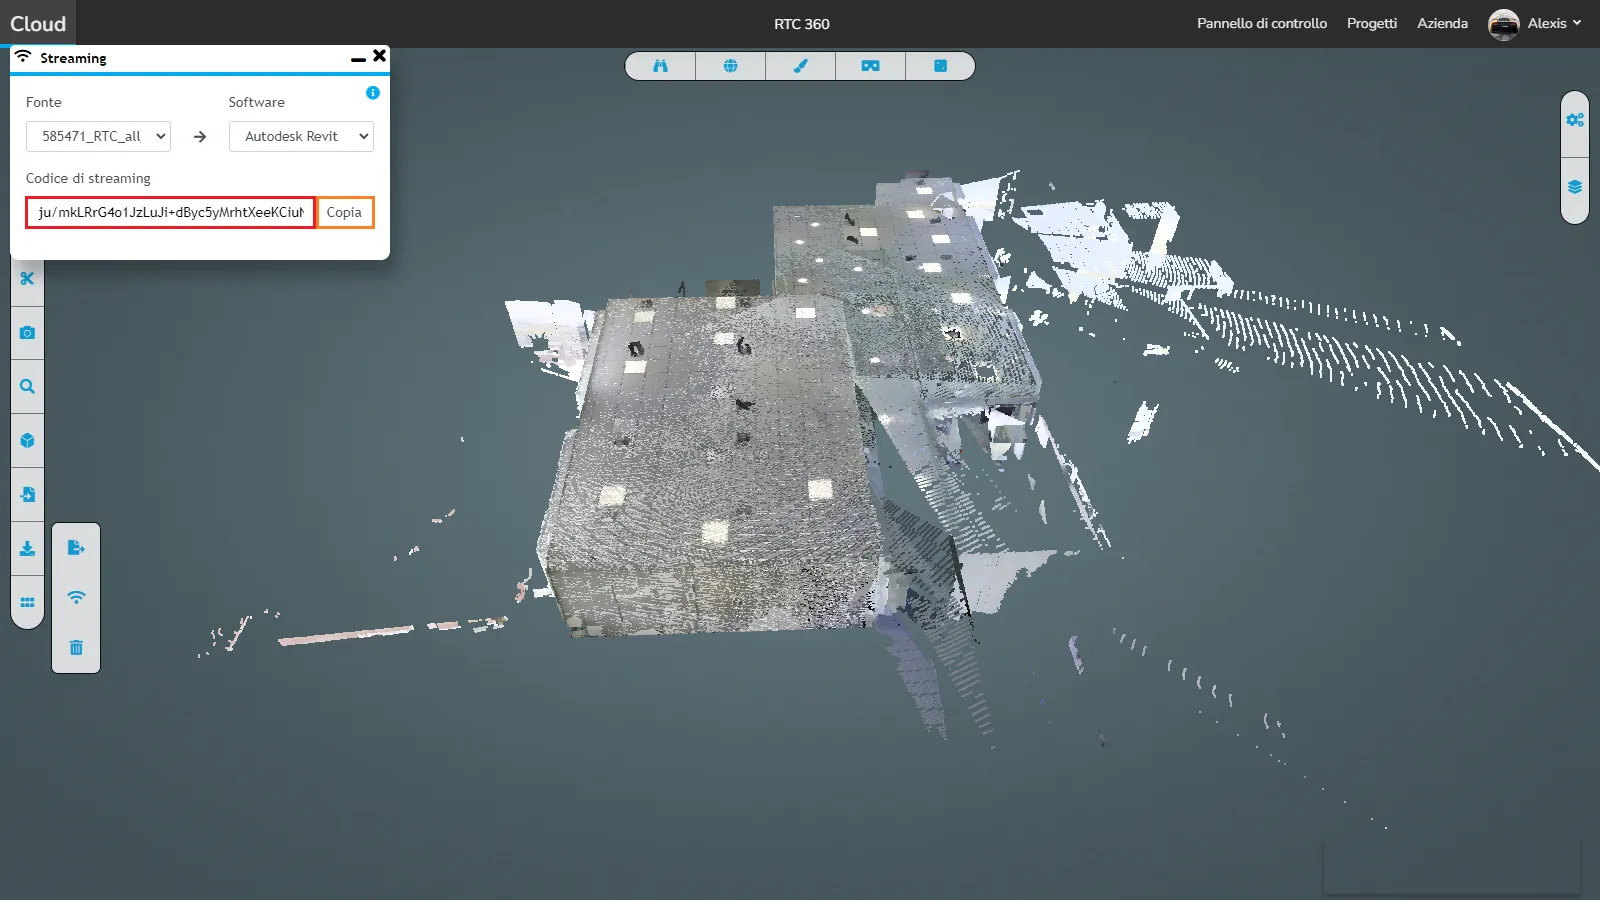
Task: Click the Copia button
Action: (345, 212)
